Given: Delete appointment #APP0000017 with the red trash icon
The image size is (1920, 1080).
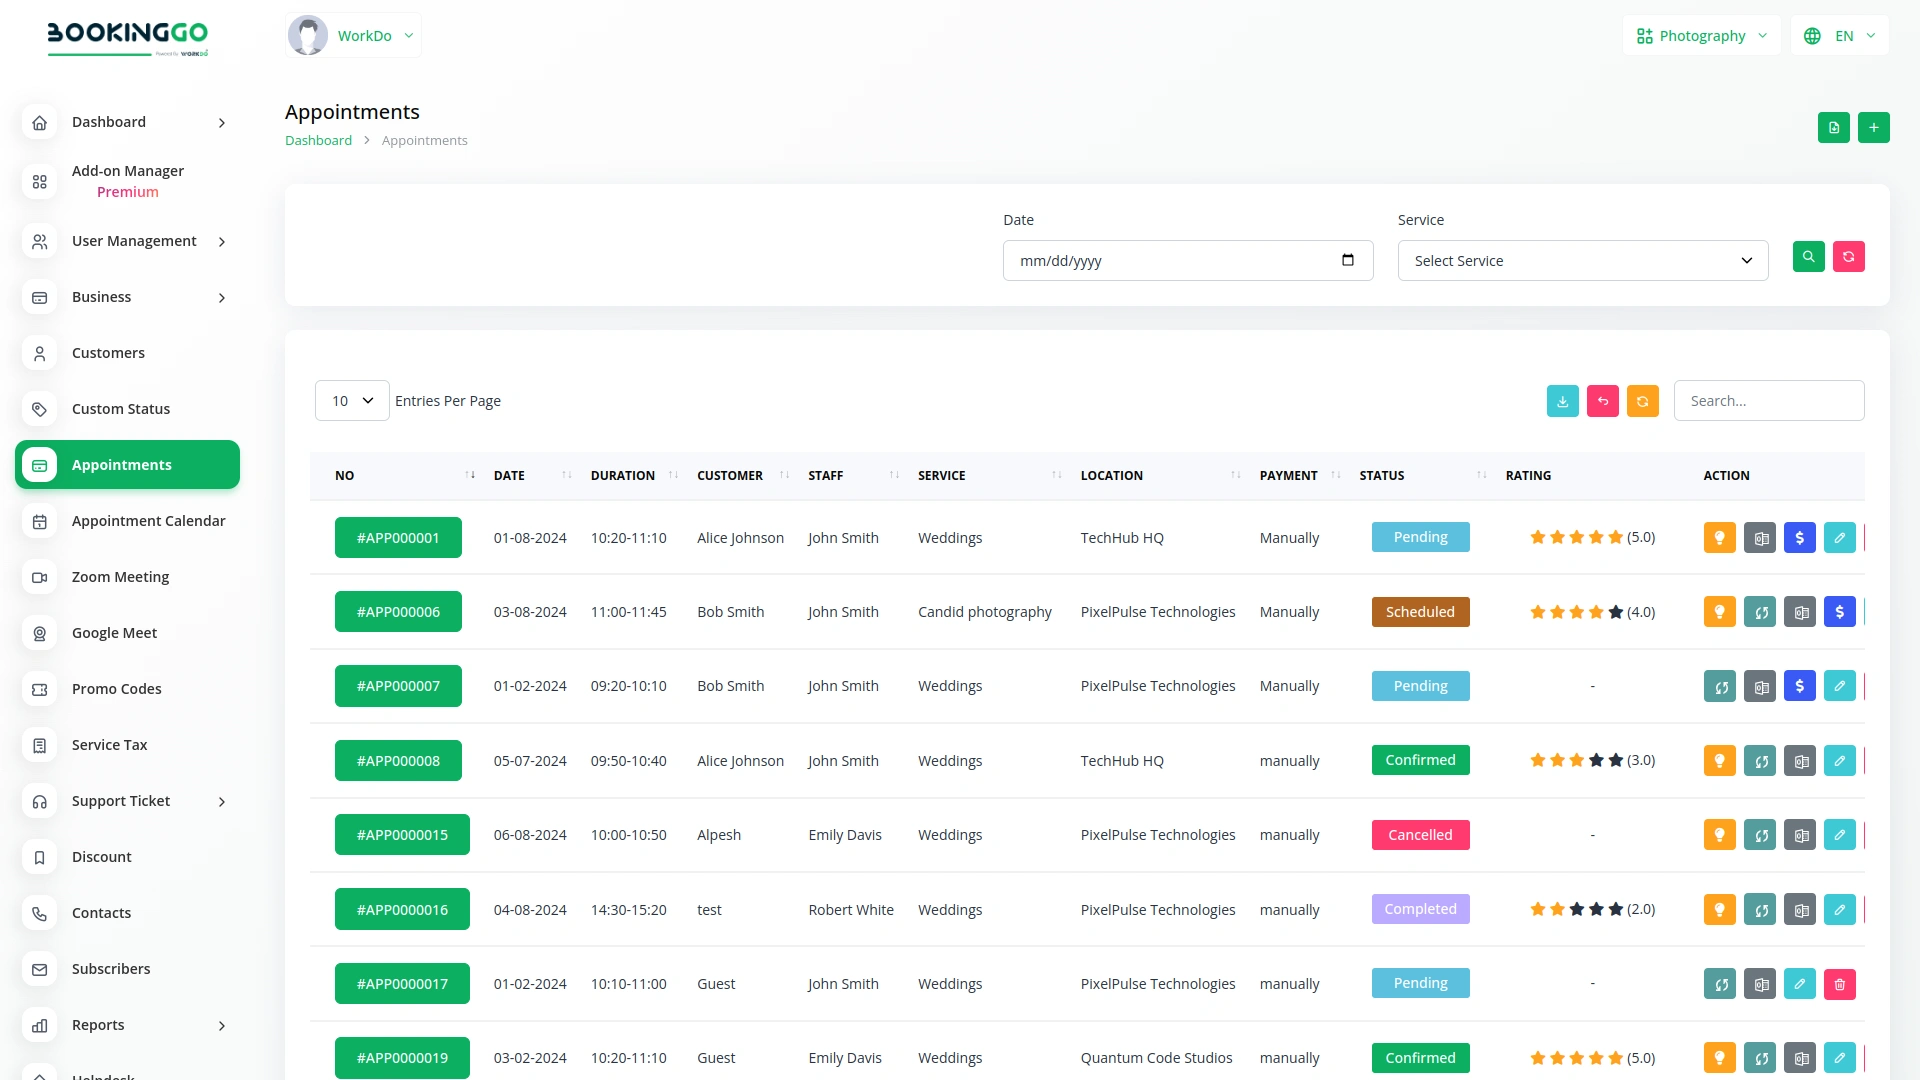Looking at the screenshot, I should pos(1839,983).
